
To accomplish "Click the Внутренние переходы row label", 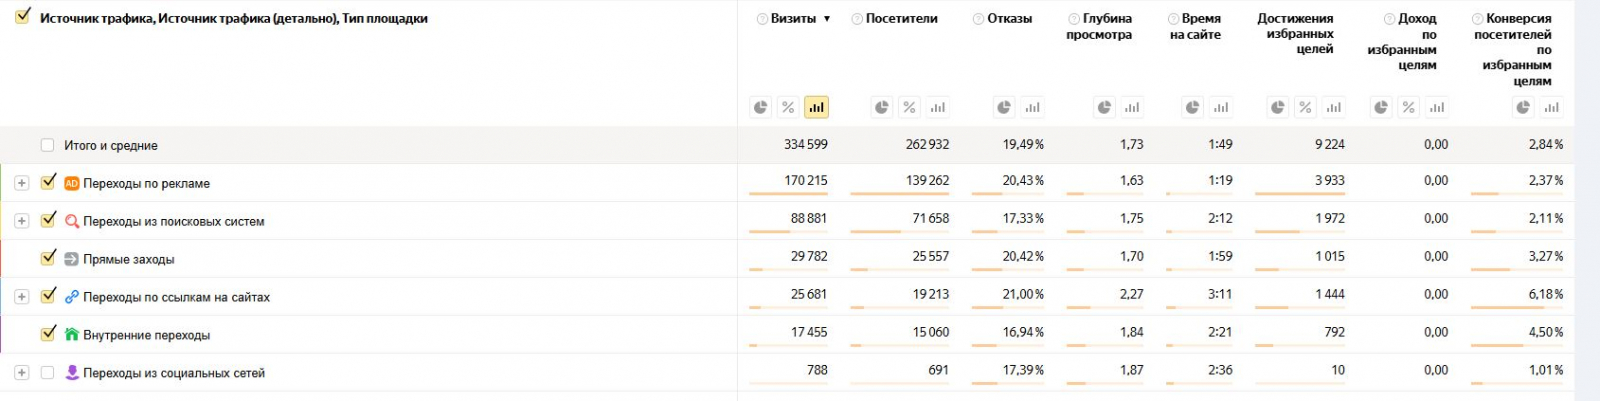I will (146, 335).
